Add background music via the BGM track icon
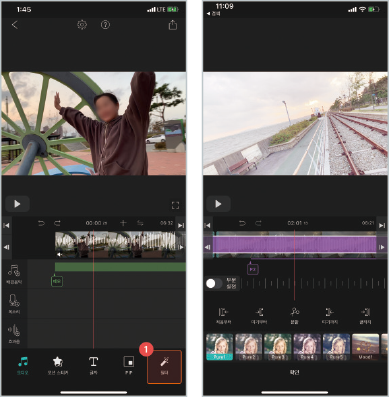This screenshot has height=400, width=389. (14, 274)
